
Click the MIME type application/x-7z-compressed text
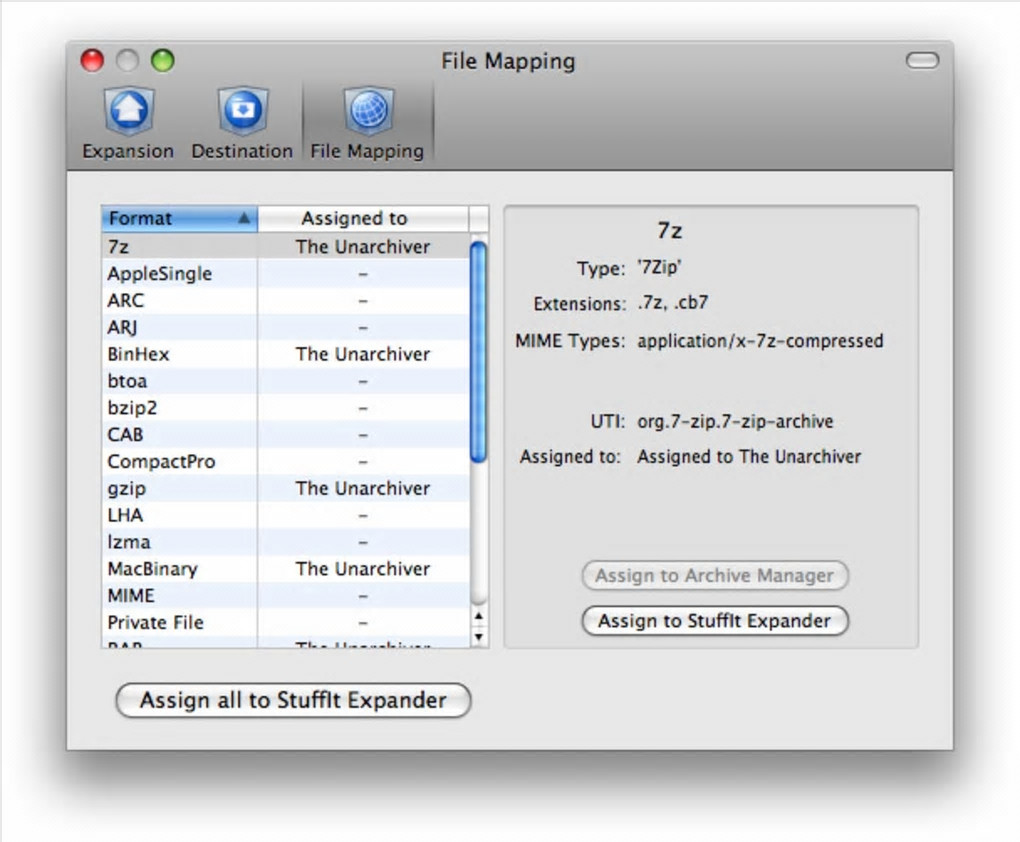[760, 341]
